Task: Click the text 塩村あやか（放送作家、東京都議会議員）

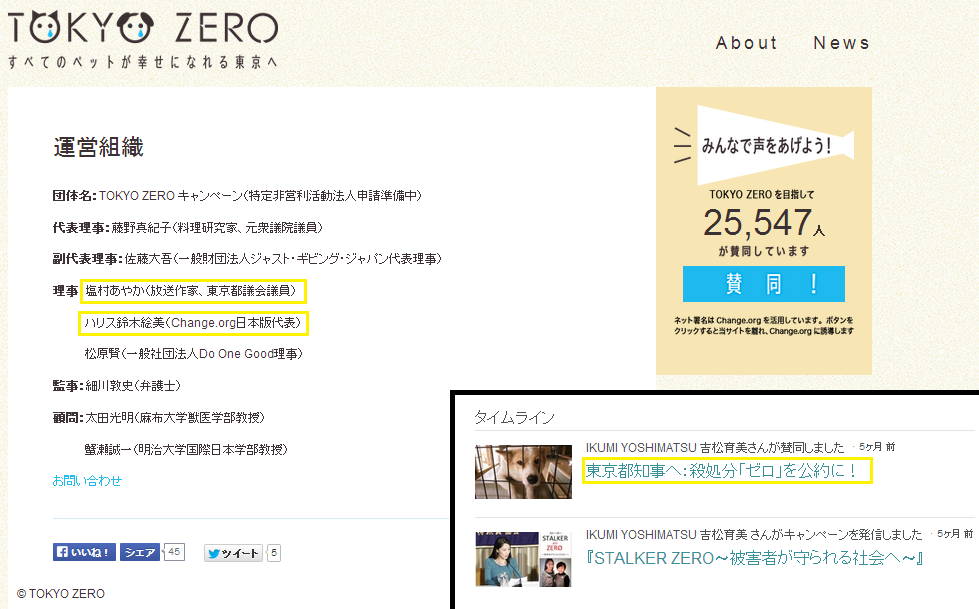Action: (190, 290)
